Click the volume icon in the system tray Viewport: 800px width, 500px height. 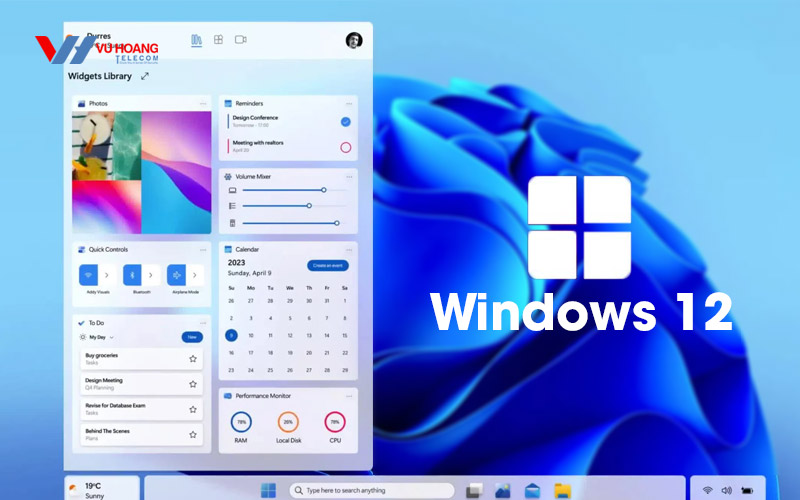coord(727,490)
